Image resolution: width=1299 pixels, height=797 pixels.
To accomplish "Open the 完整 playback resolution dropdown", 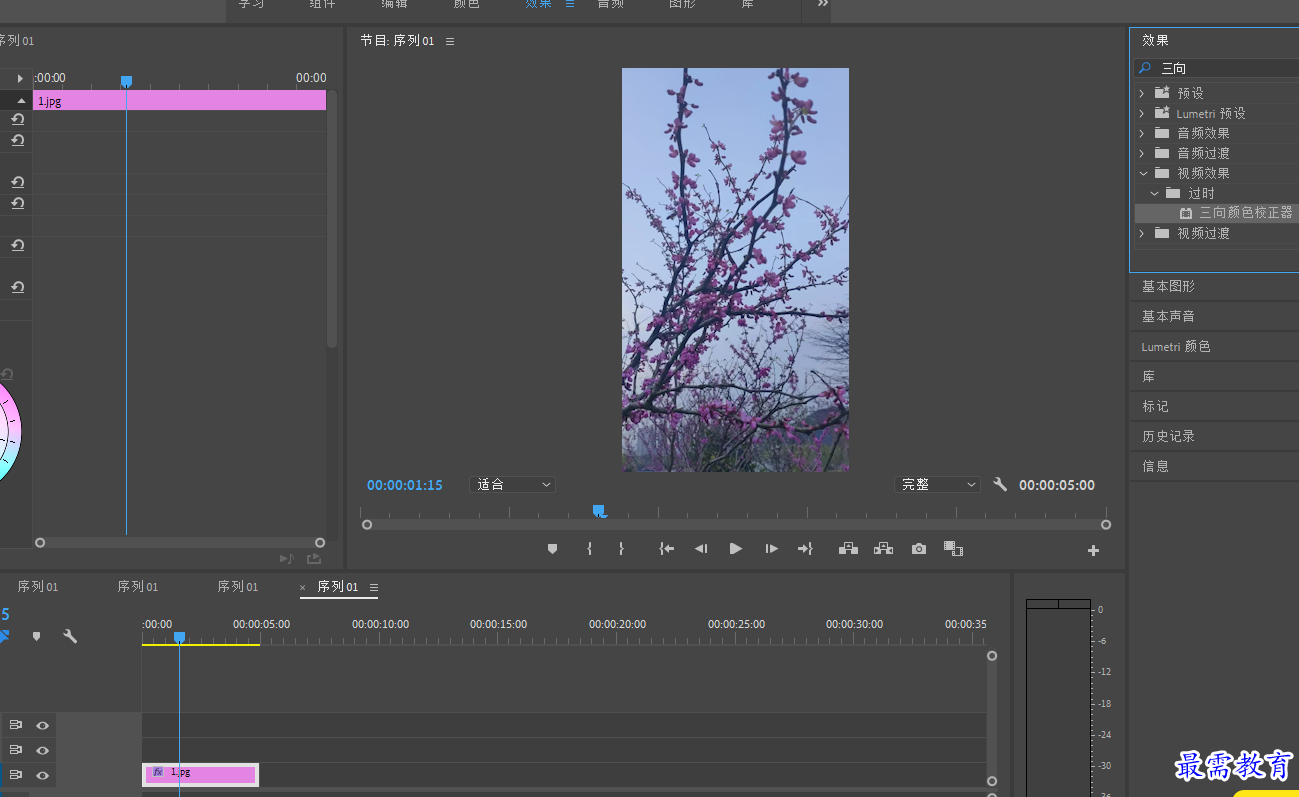I will [937, 484].
